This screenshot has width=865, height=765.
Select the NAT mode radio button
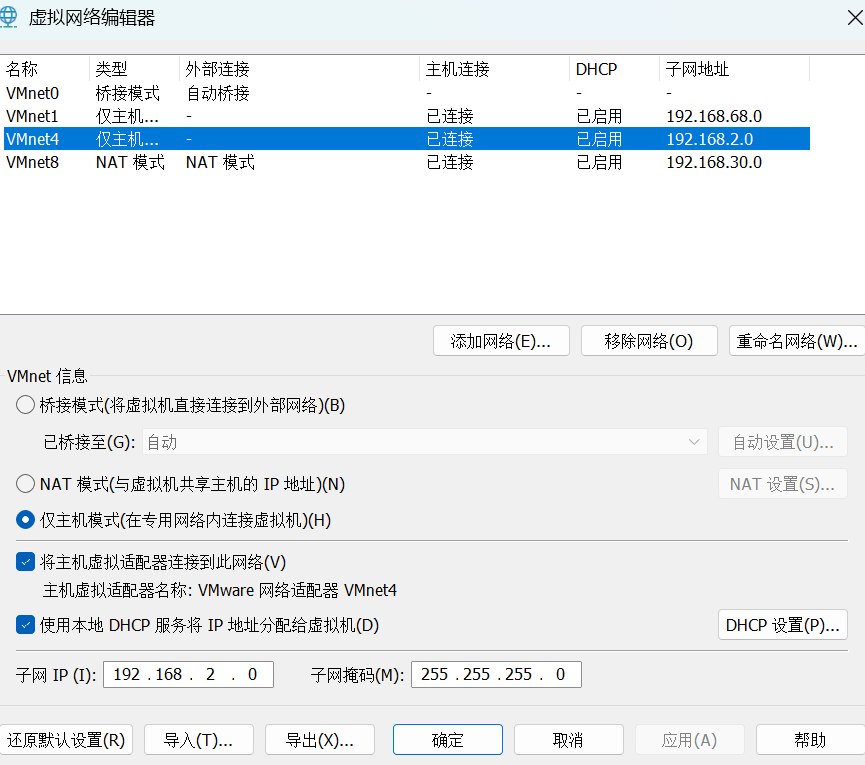click(26, 484)
